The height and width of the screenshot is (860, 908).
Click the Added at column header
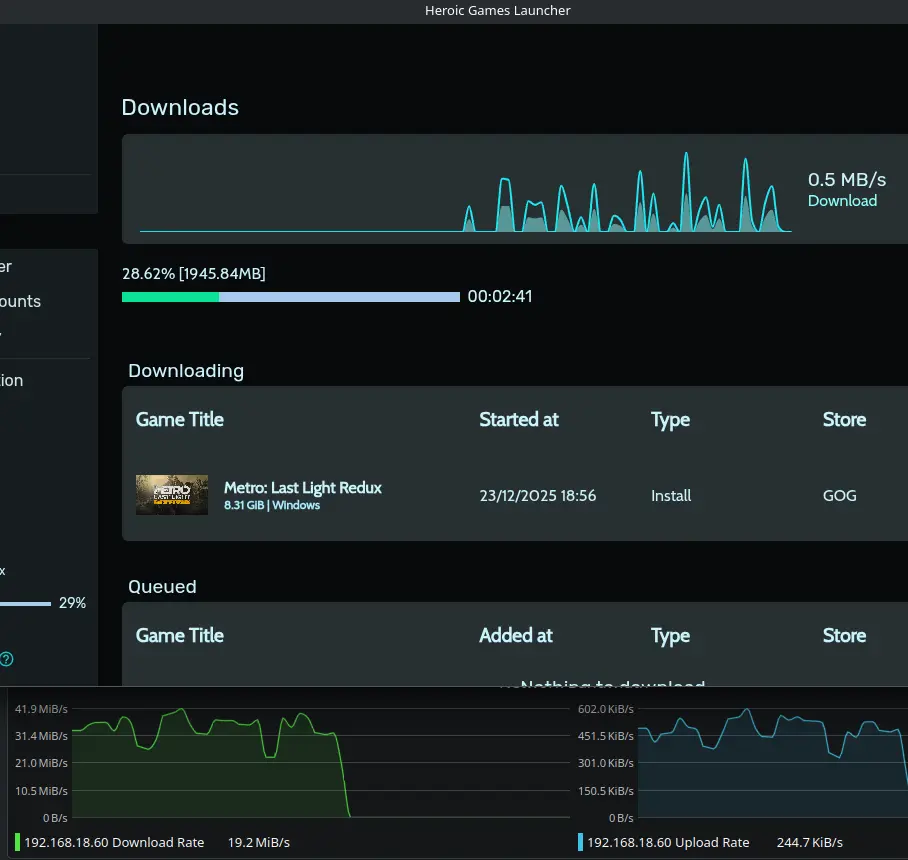[516, 635]
